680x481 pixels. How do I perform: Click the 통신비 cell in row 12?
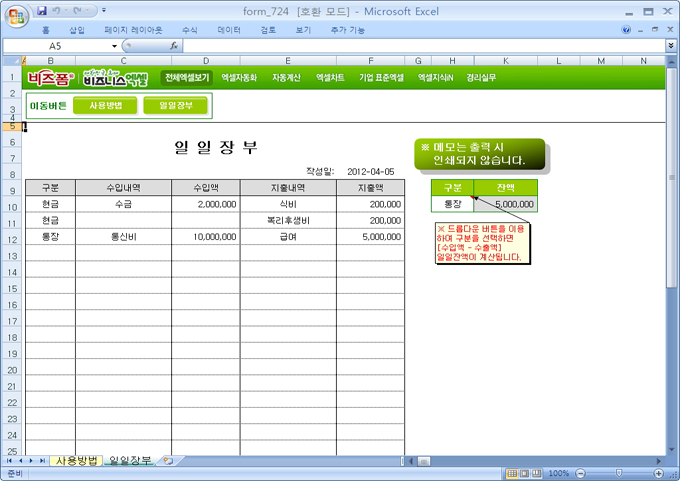click(123, 237)
